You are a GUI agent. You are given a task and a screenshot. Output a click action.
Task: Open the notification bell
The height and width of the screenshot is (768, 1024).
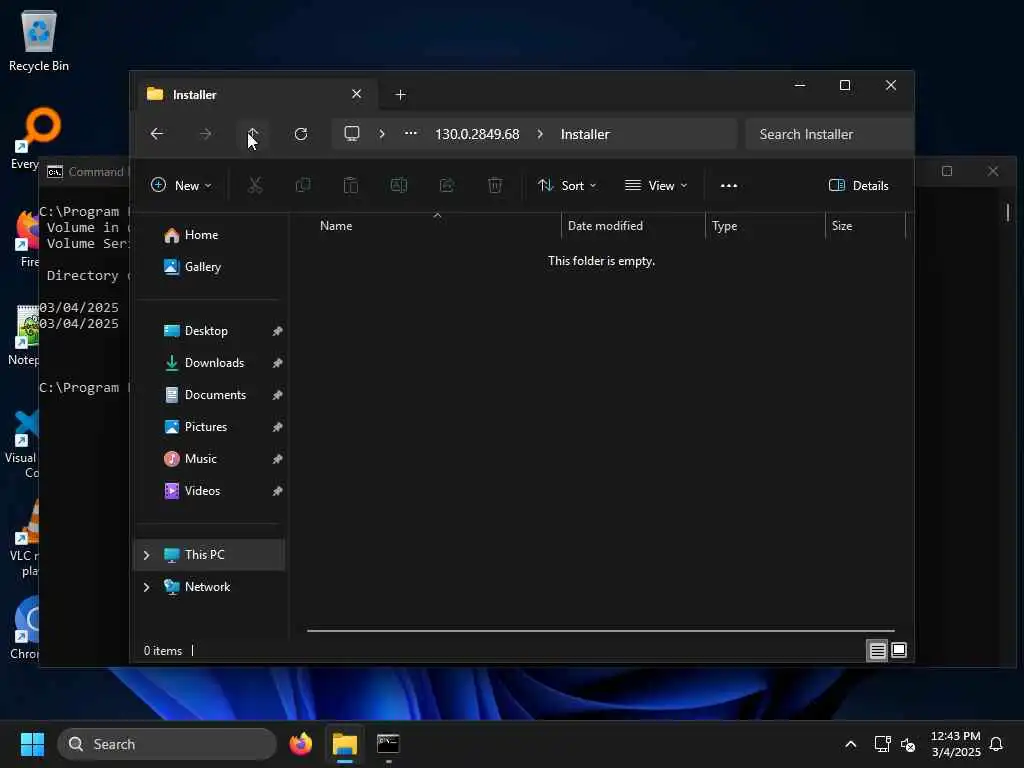996,744
